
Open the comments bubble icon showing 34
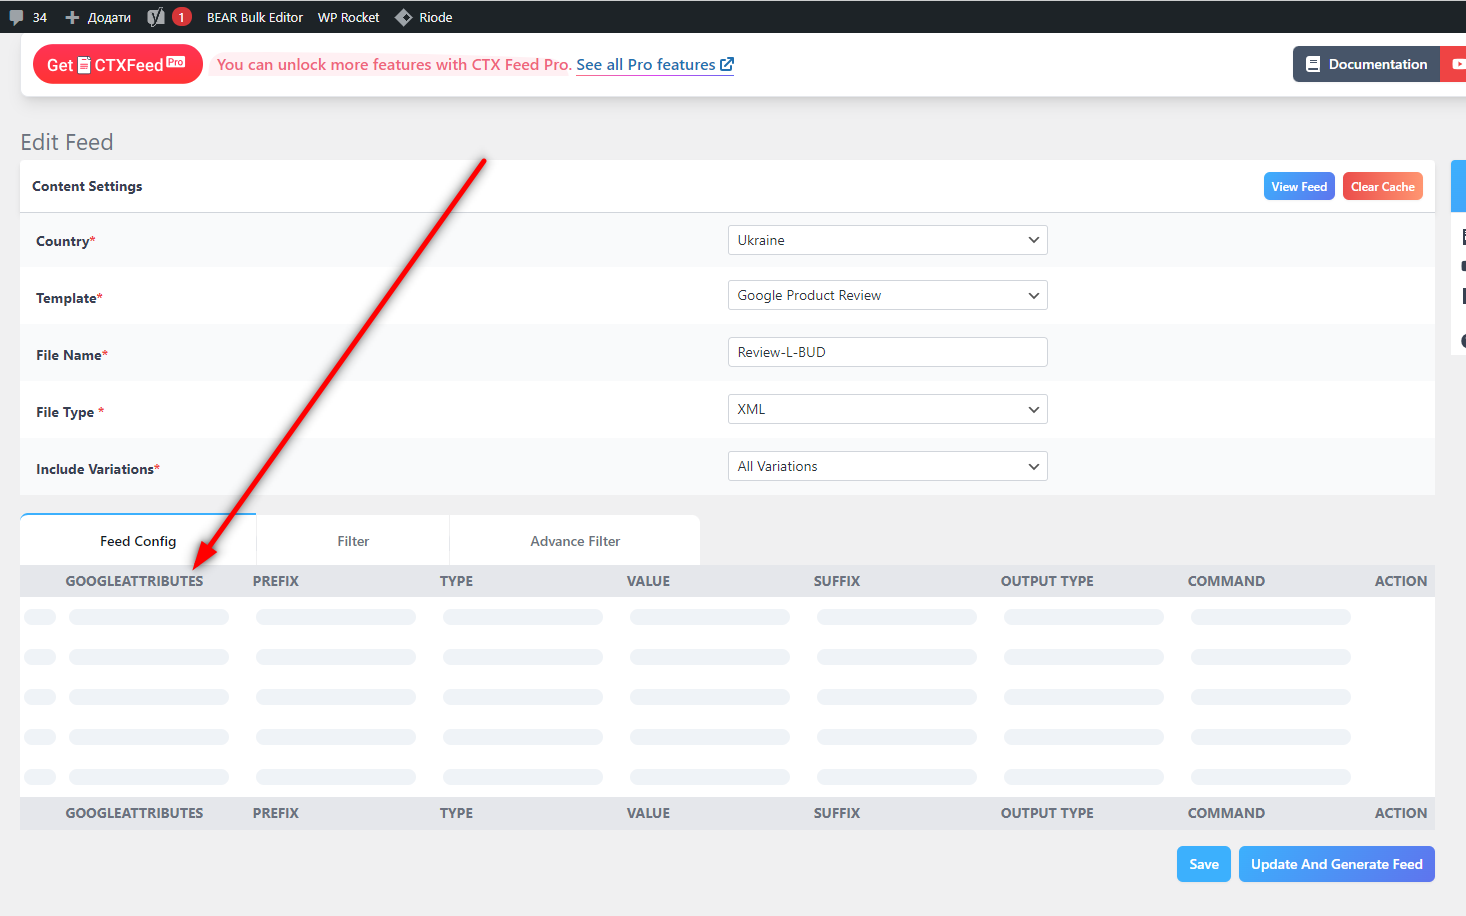coord(17,17)
